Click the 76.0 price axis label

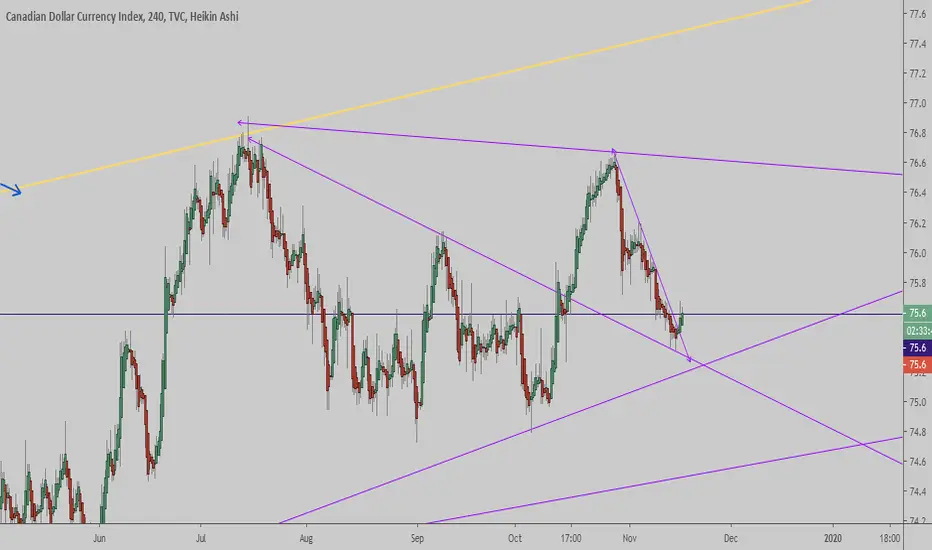(x=918, y=253)
